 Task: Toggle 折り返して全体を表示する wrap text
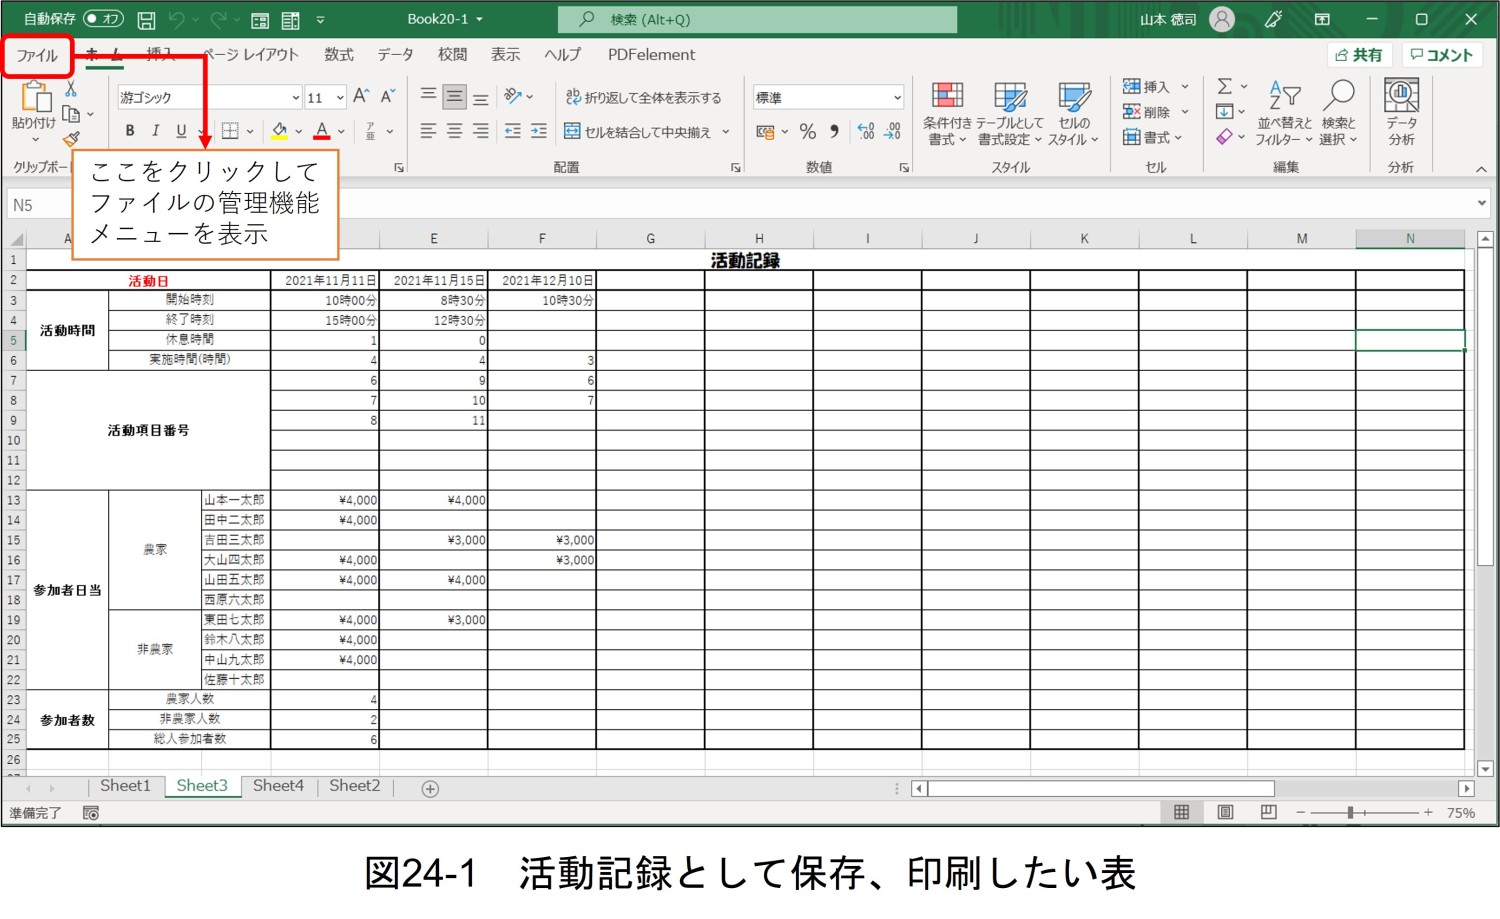click(643, 97)
